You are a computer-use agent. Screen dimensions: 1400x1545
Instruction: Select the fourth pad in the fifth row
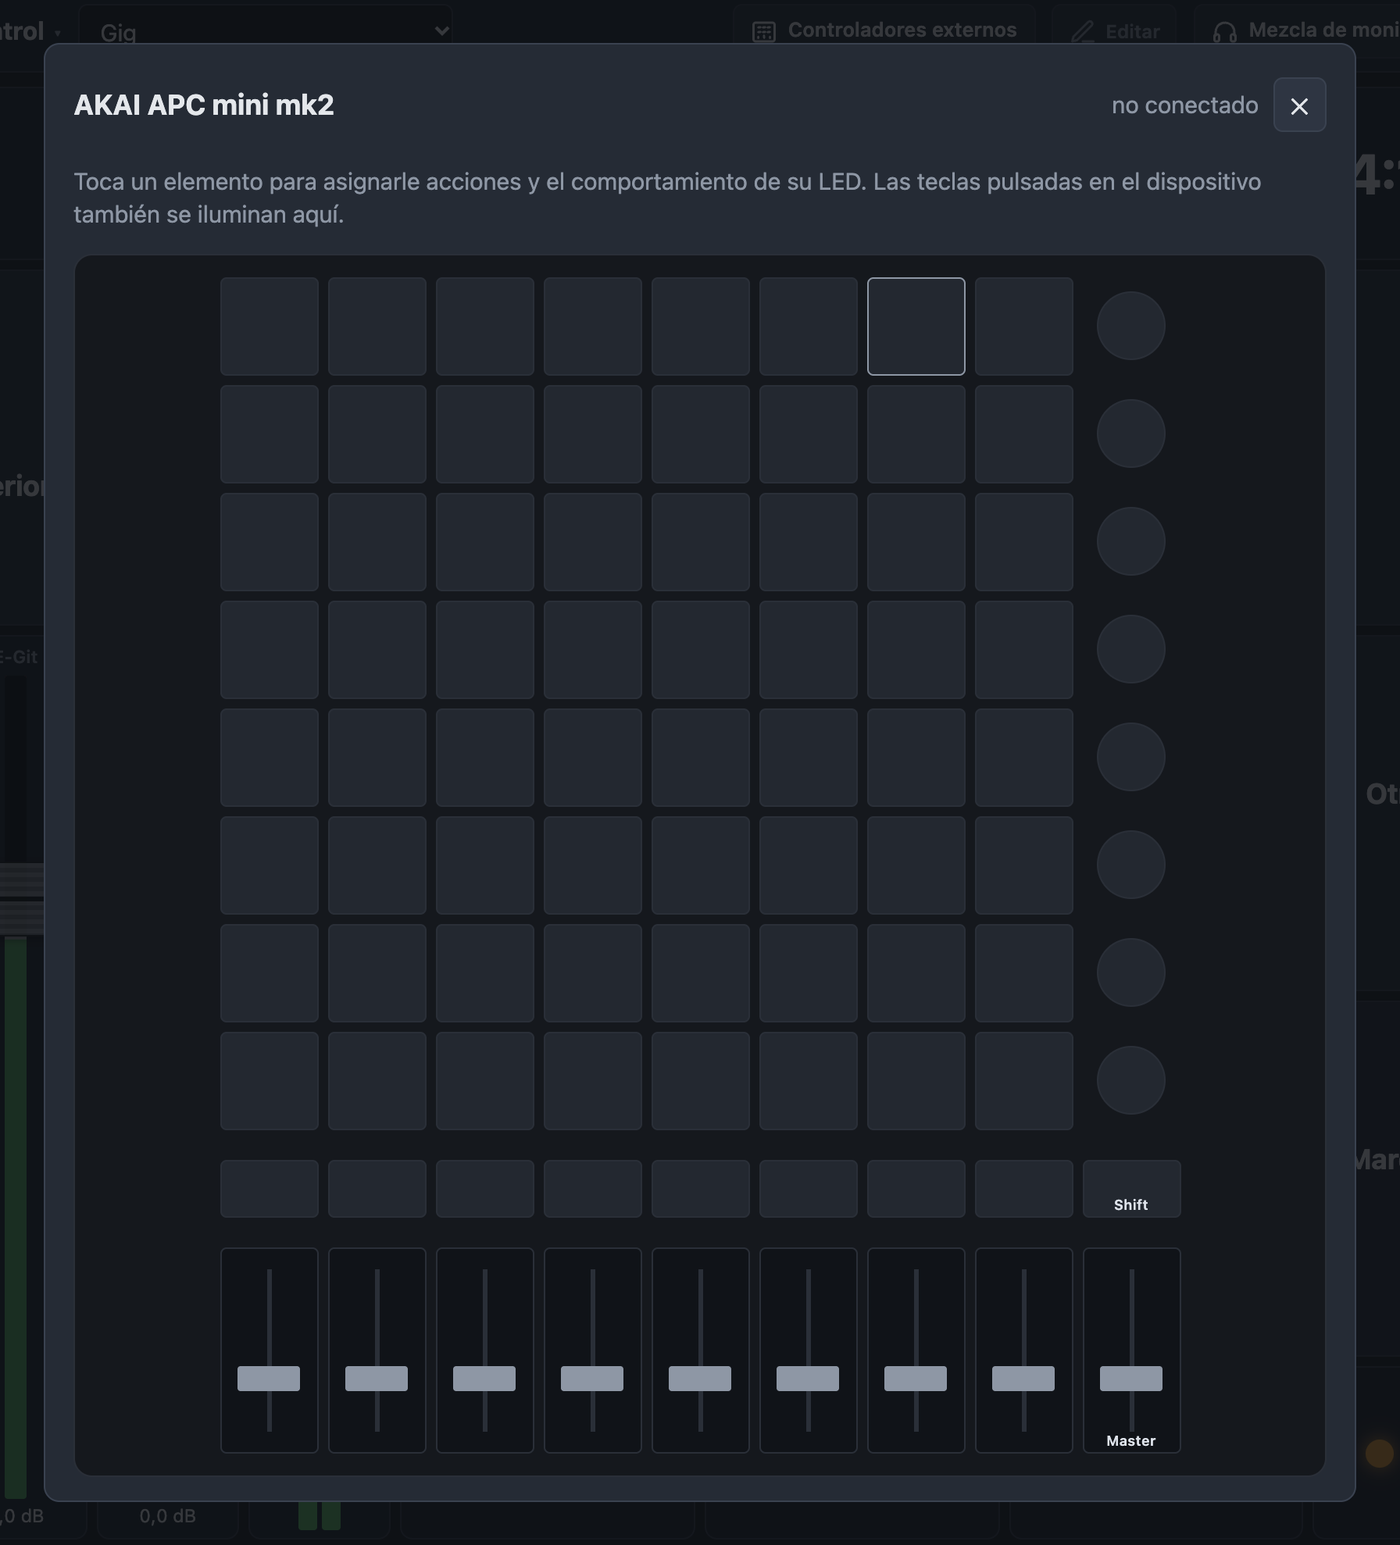click(593, 758)
